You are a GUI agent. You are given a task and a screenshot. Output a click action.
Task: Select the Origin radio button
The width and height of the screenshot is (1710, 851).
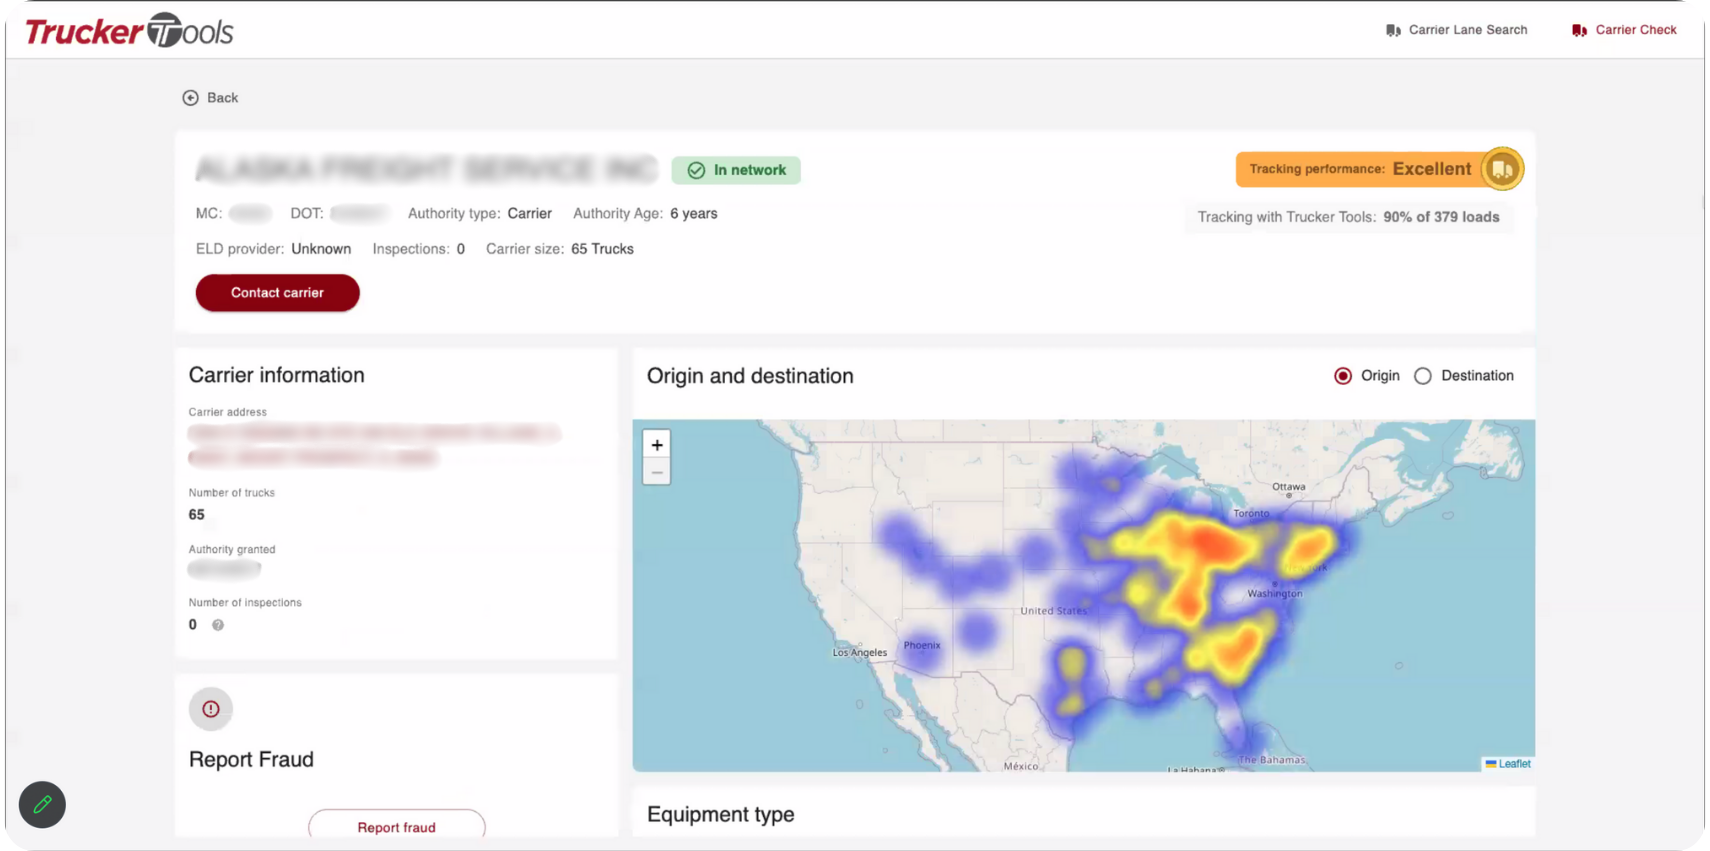pos(1343,376)
